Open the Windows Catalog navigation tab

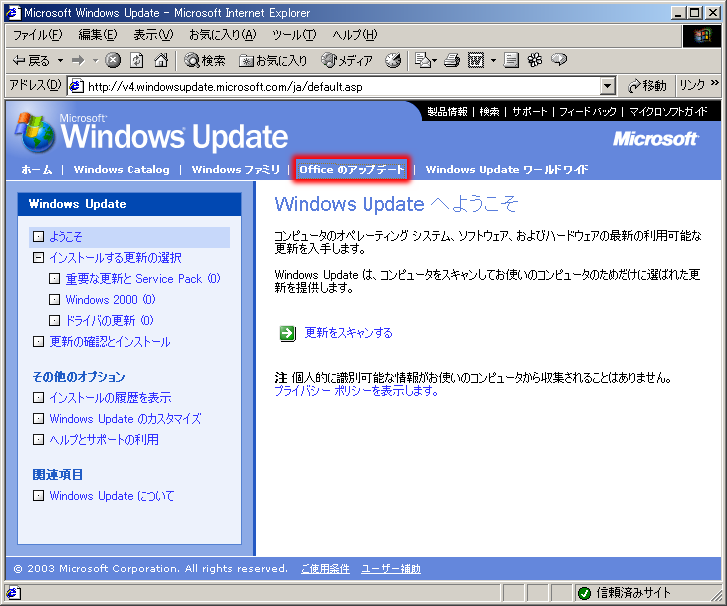[121, 170]
